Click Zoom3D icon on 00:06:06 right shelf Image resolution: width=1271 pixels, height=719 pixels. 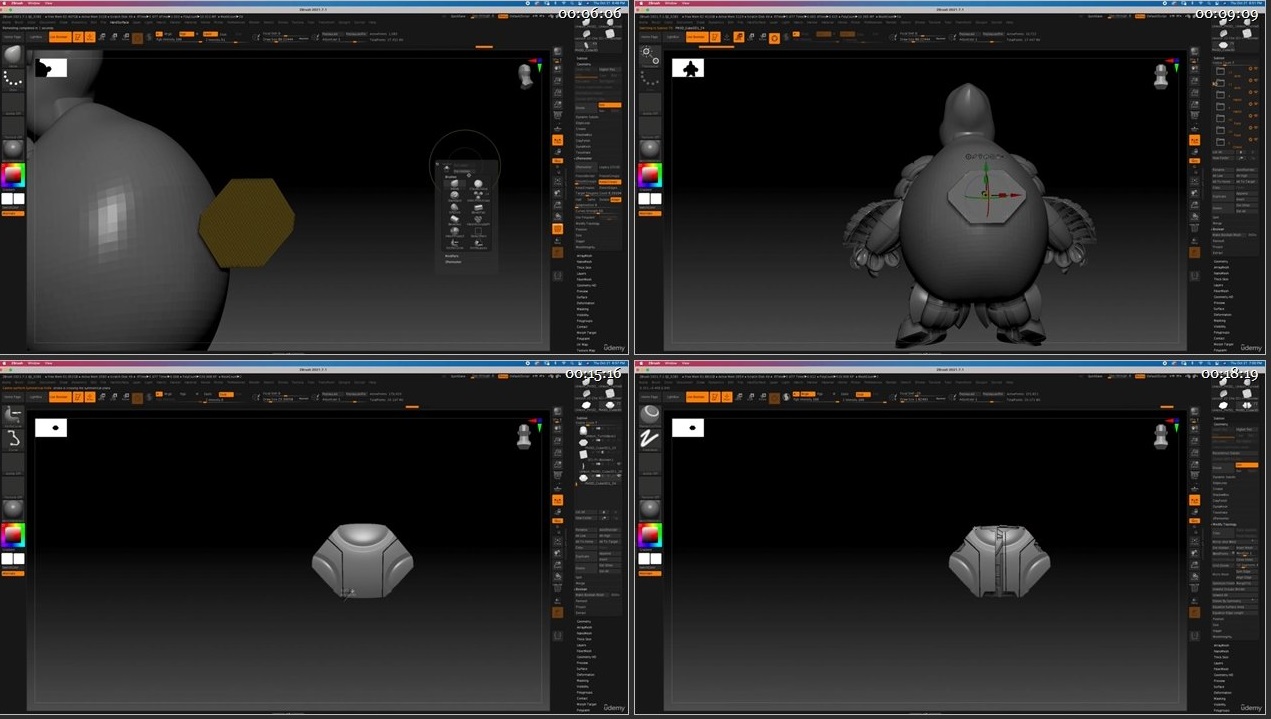click(558, 204)
